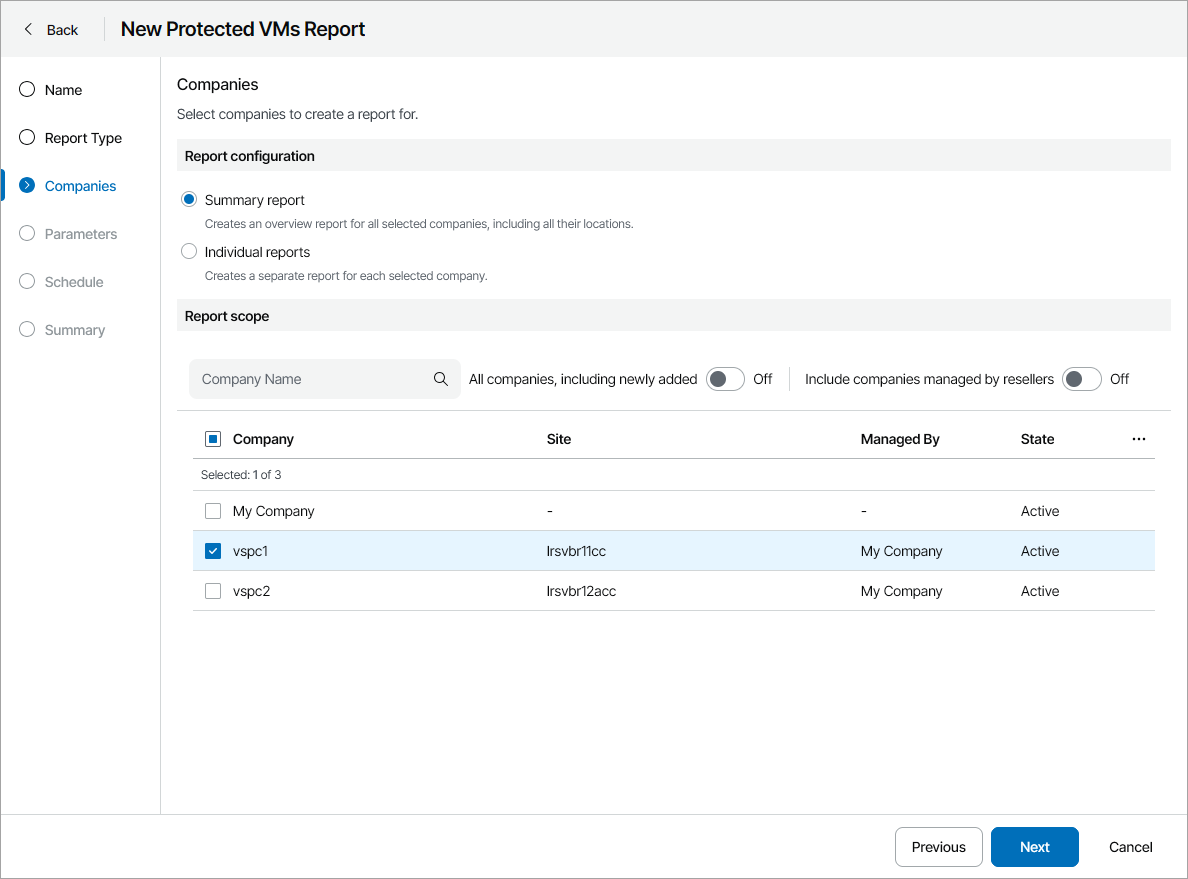Toggle the select-all Company header checkbox
The width and height of the screenshot is (1188, 879).
213,439
